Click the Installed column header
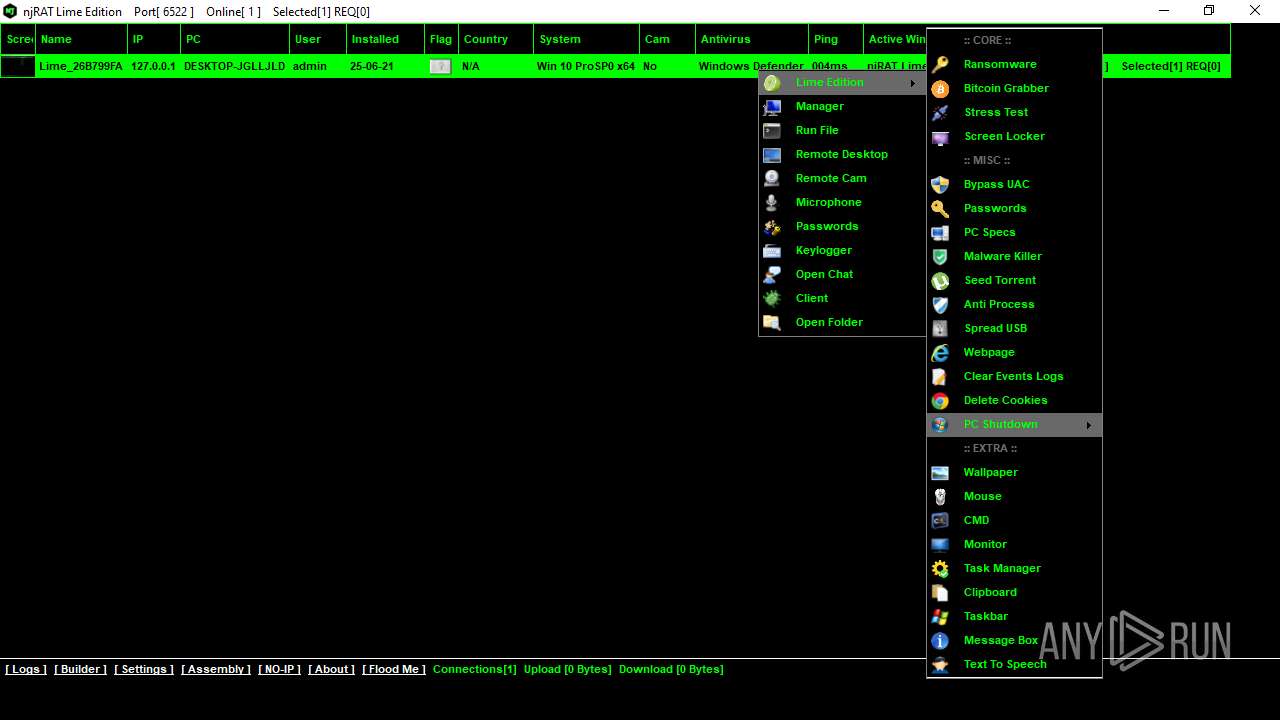The width and height of the screenshot is (1280, 720). click(x=385, y=39)
